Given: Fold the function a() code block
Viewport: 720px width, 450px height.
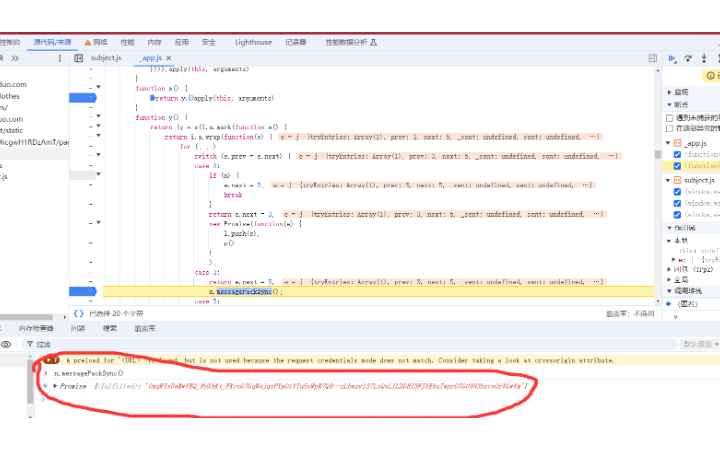Looking at the screenshot, I should (x=98, y=87).
